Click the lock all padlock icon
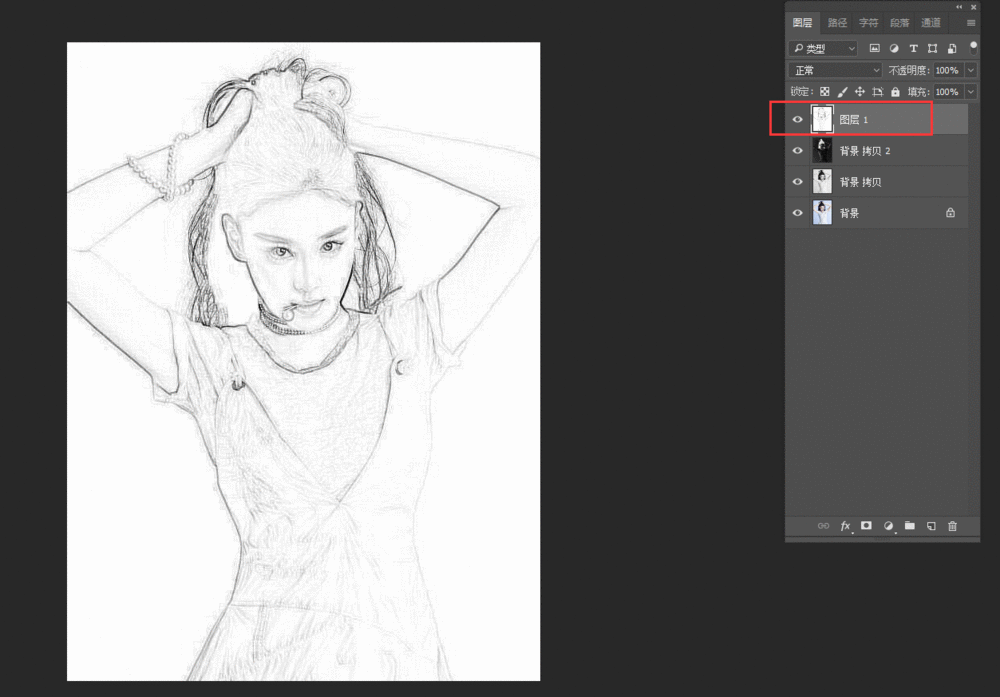The height and width of the screenshot is (697, 1000). pyautogui.click(x=895, y=92)
